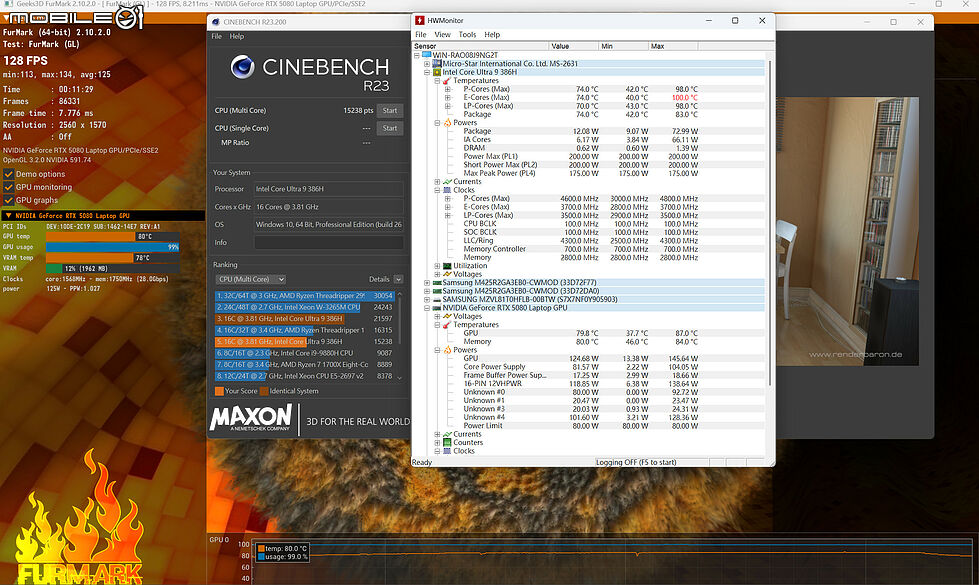Open HWMonitor Help menu

492,34
